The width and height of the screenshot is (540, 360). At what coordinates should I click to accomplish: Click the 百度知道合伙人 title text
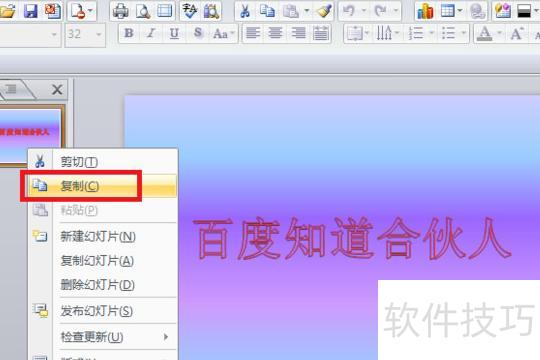click(x=351, y=238)
